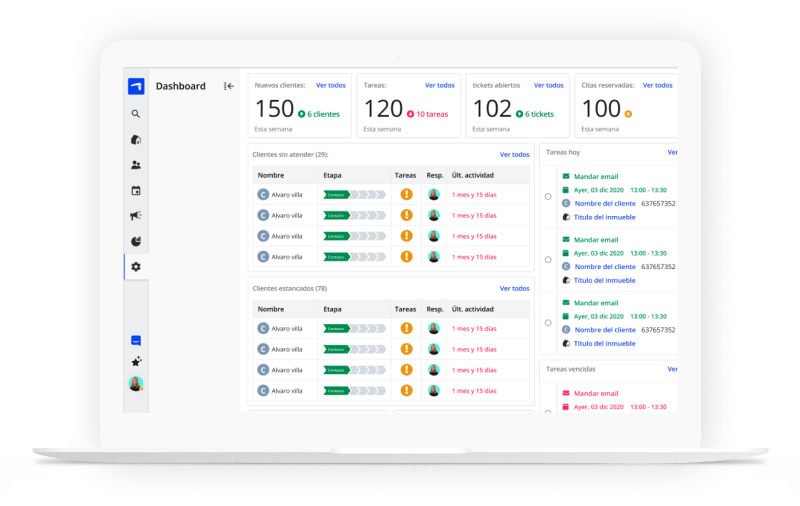Viewport: 800px width, 506px height.
Task: Open the calendar icon in sidebar
Action: tap(136, 191)
